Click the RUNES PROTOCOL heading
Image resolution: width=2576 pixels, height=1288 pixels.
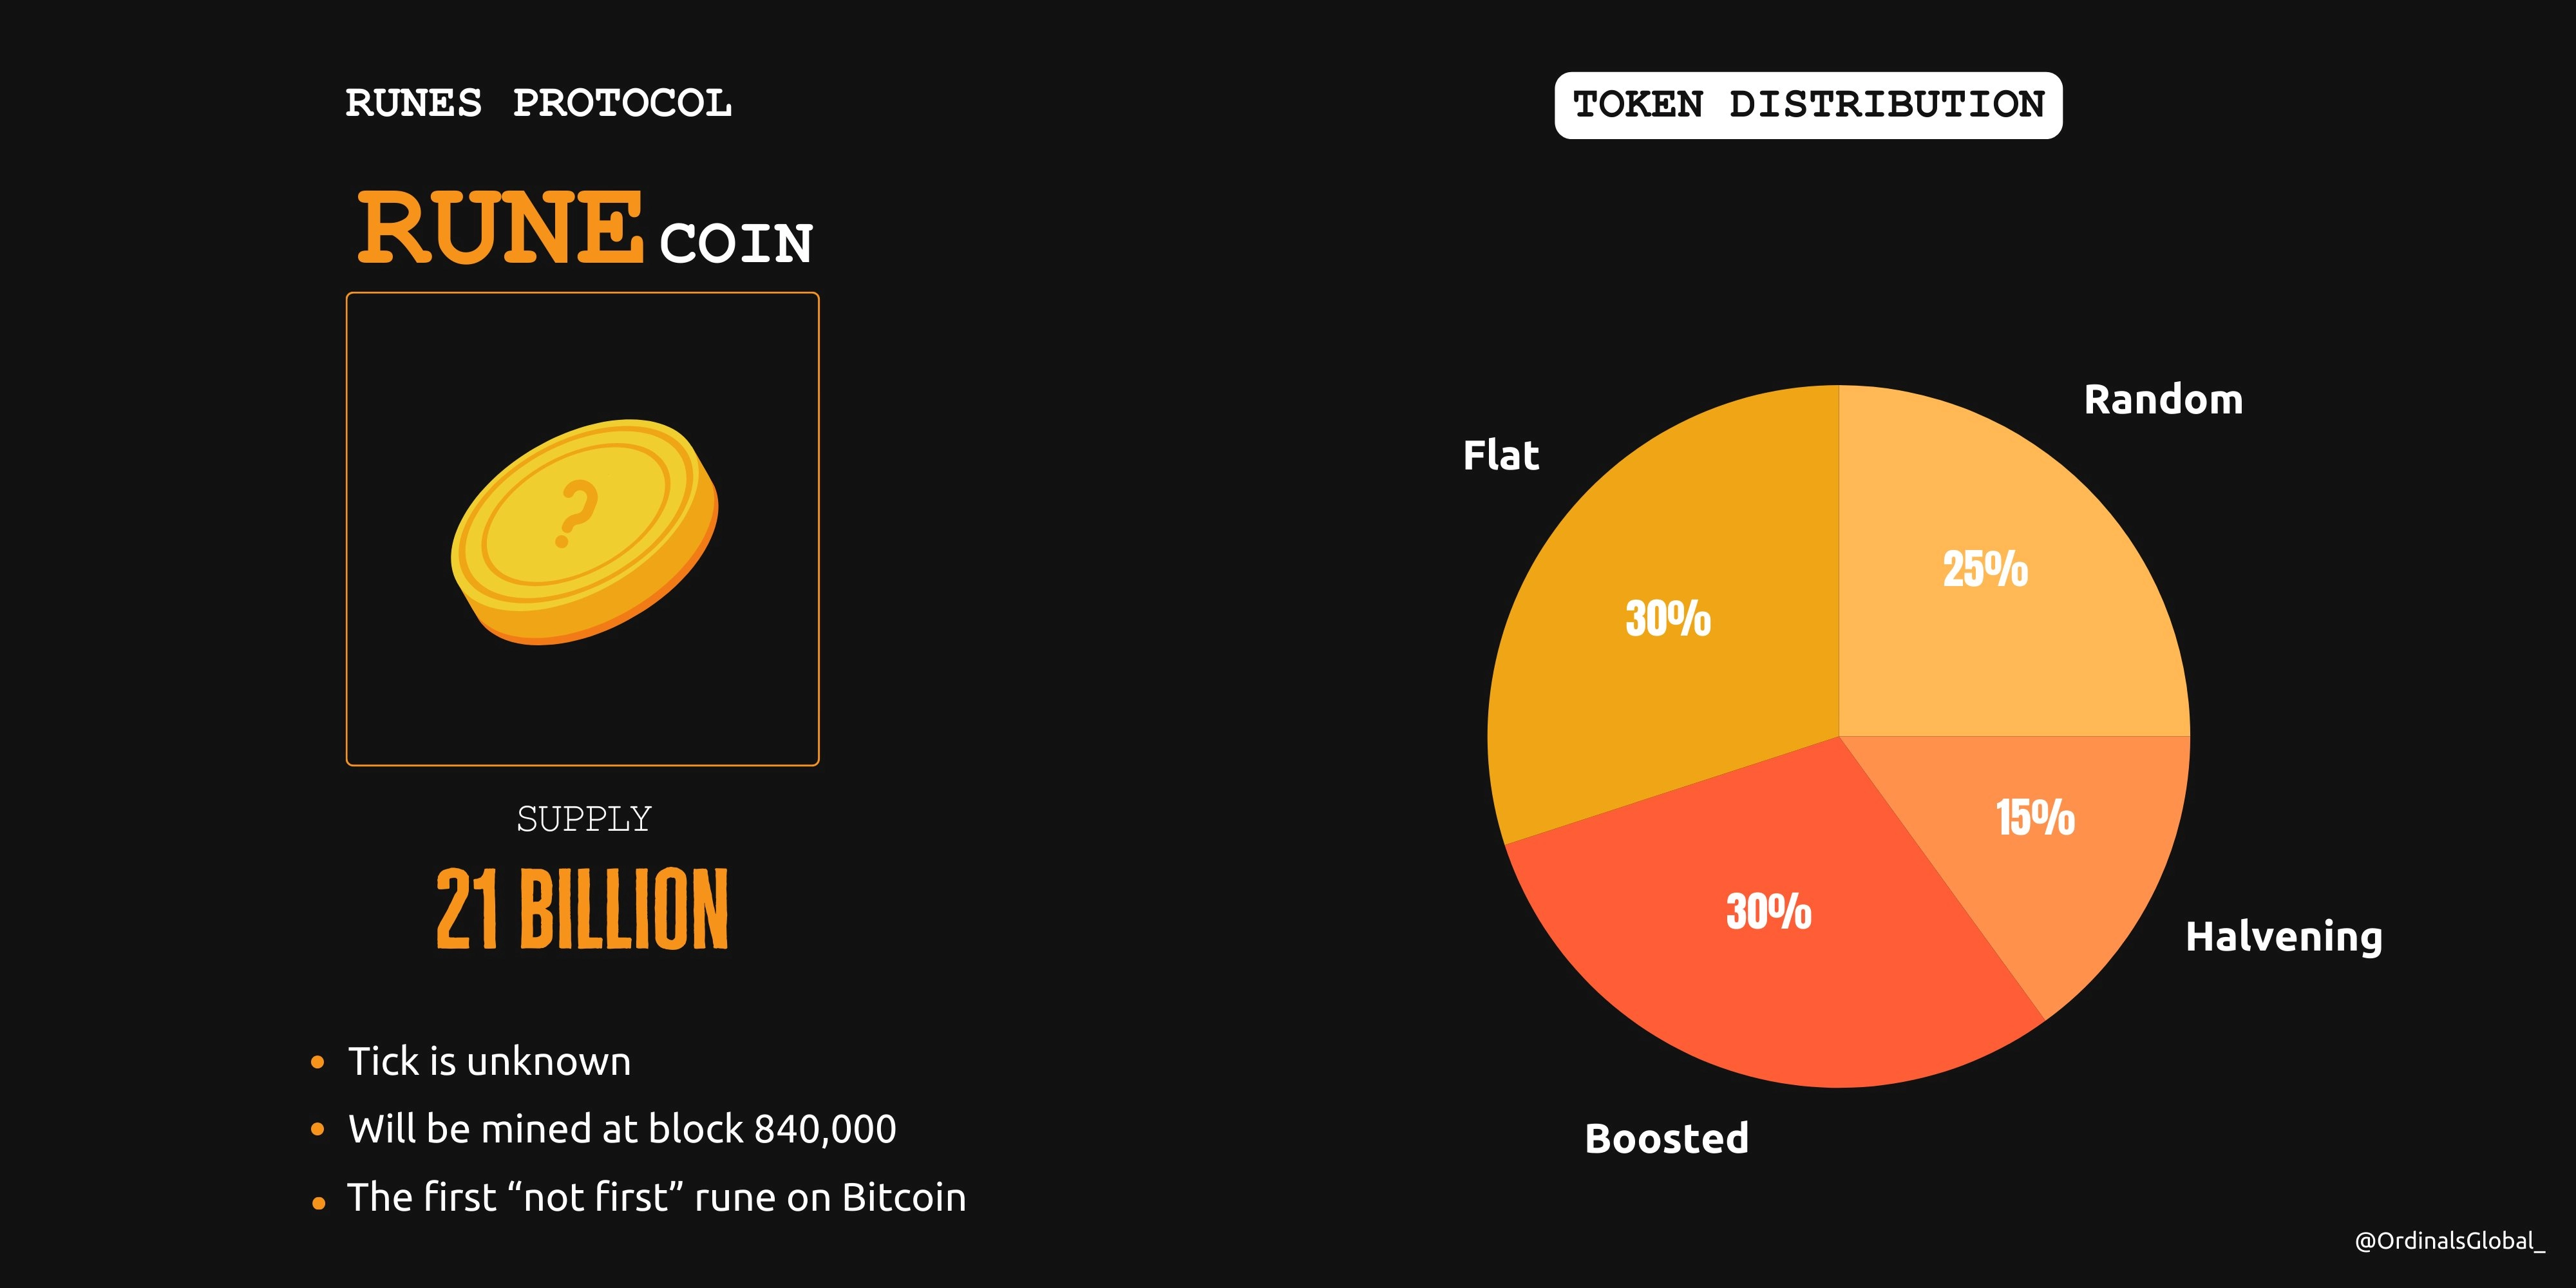tap(538, 103)
